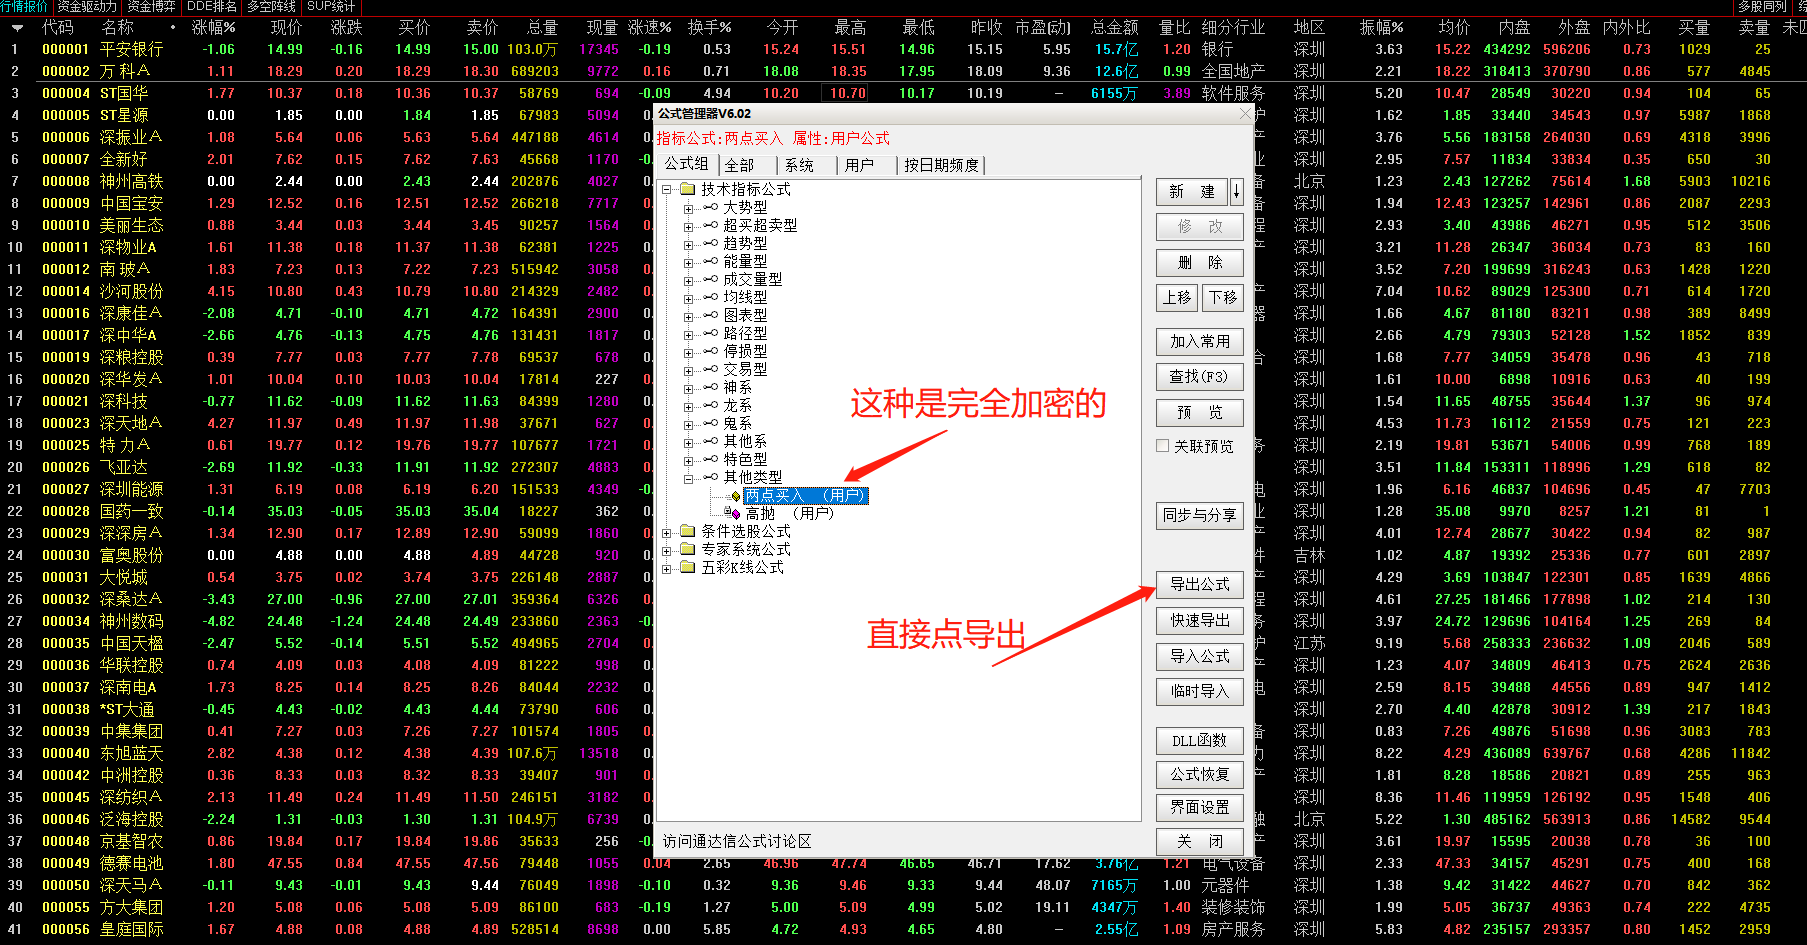Click the 查找(F3) button

pyautogui.click(x=1200, y=376)
